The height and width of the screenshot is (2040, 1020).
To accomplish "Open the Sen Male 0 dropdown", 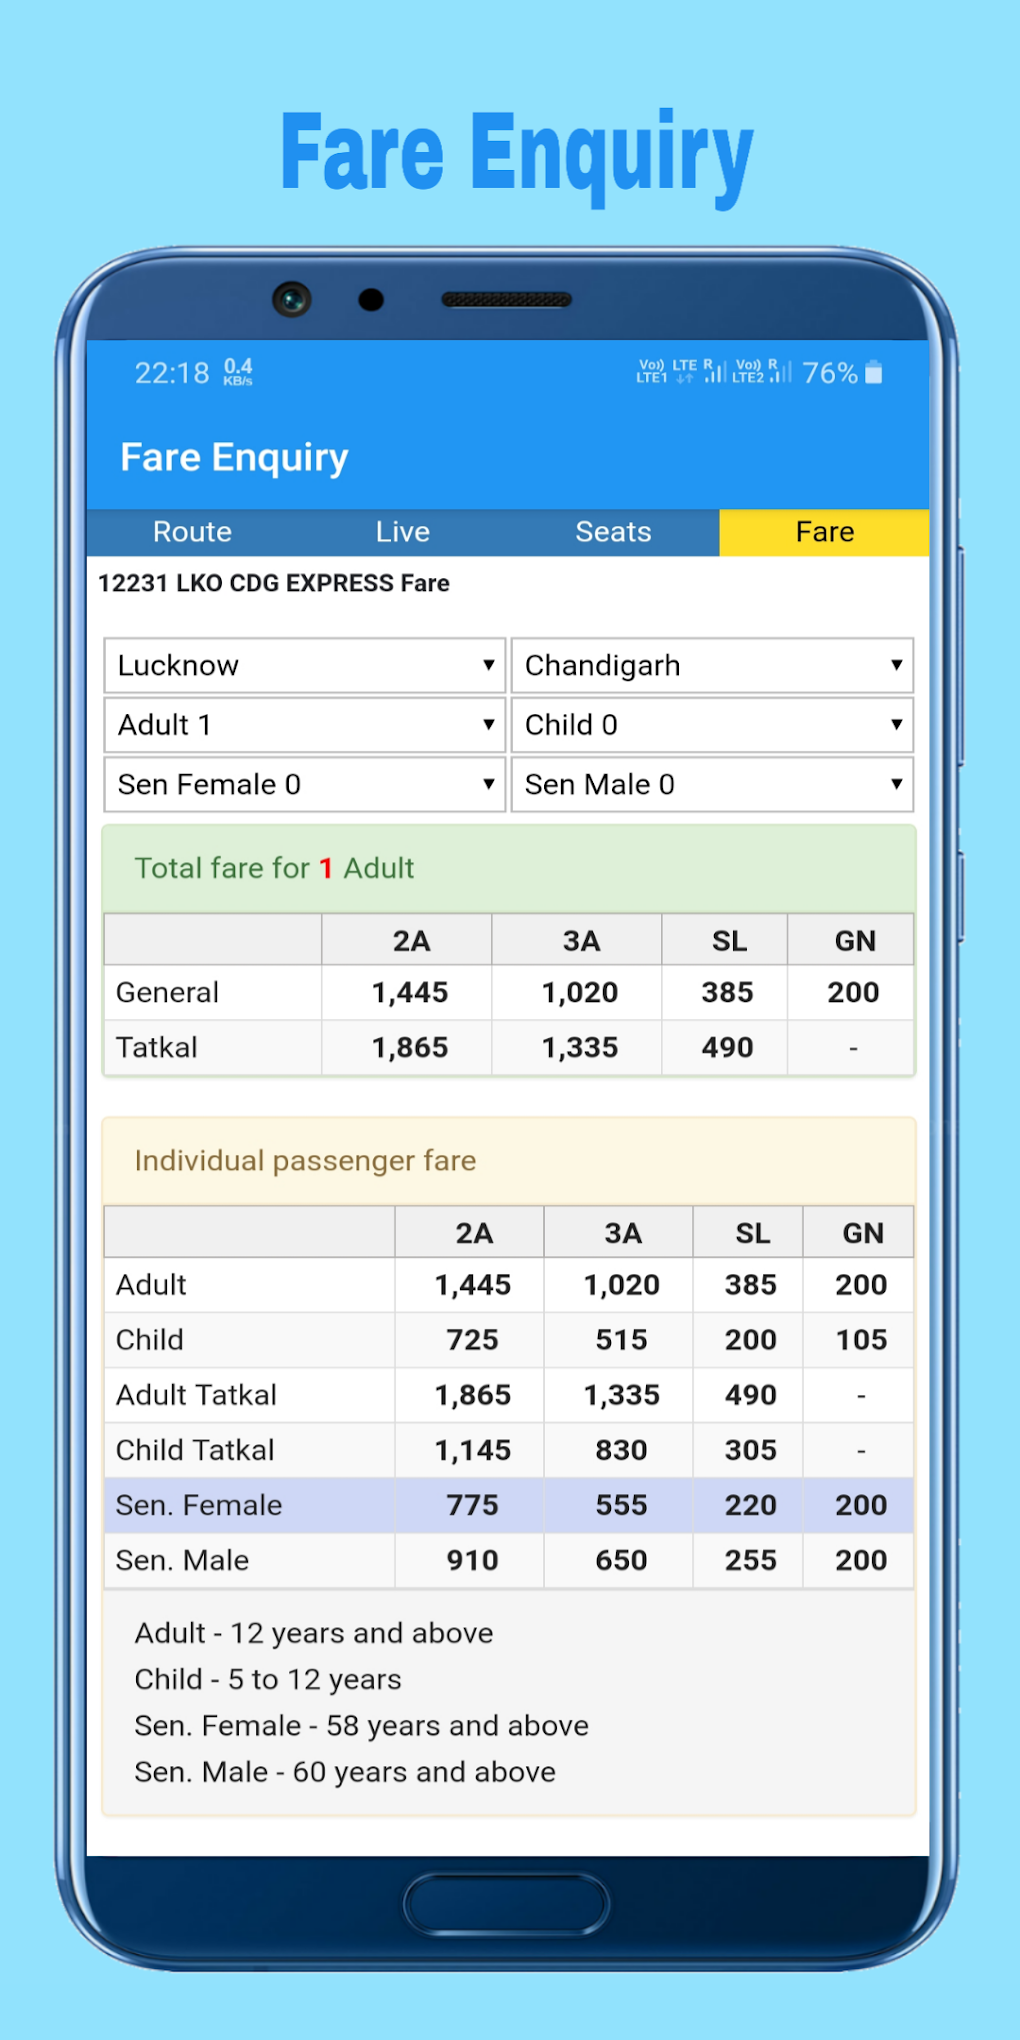I will point(712,785).
